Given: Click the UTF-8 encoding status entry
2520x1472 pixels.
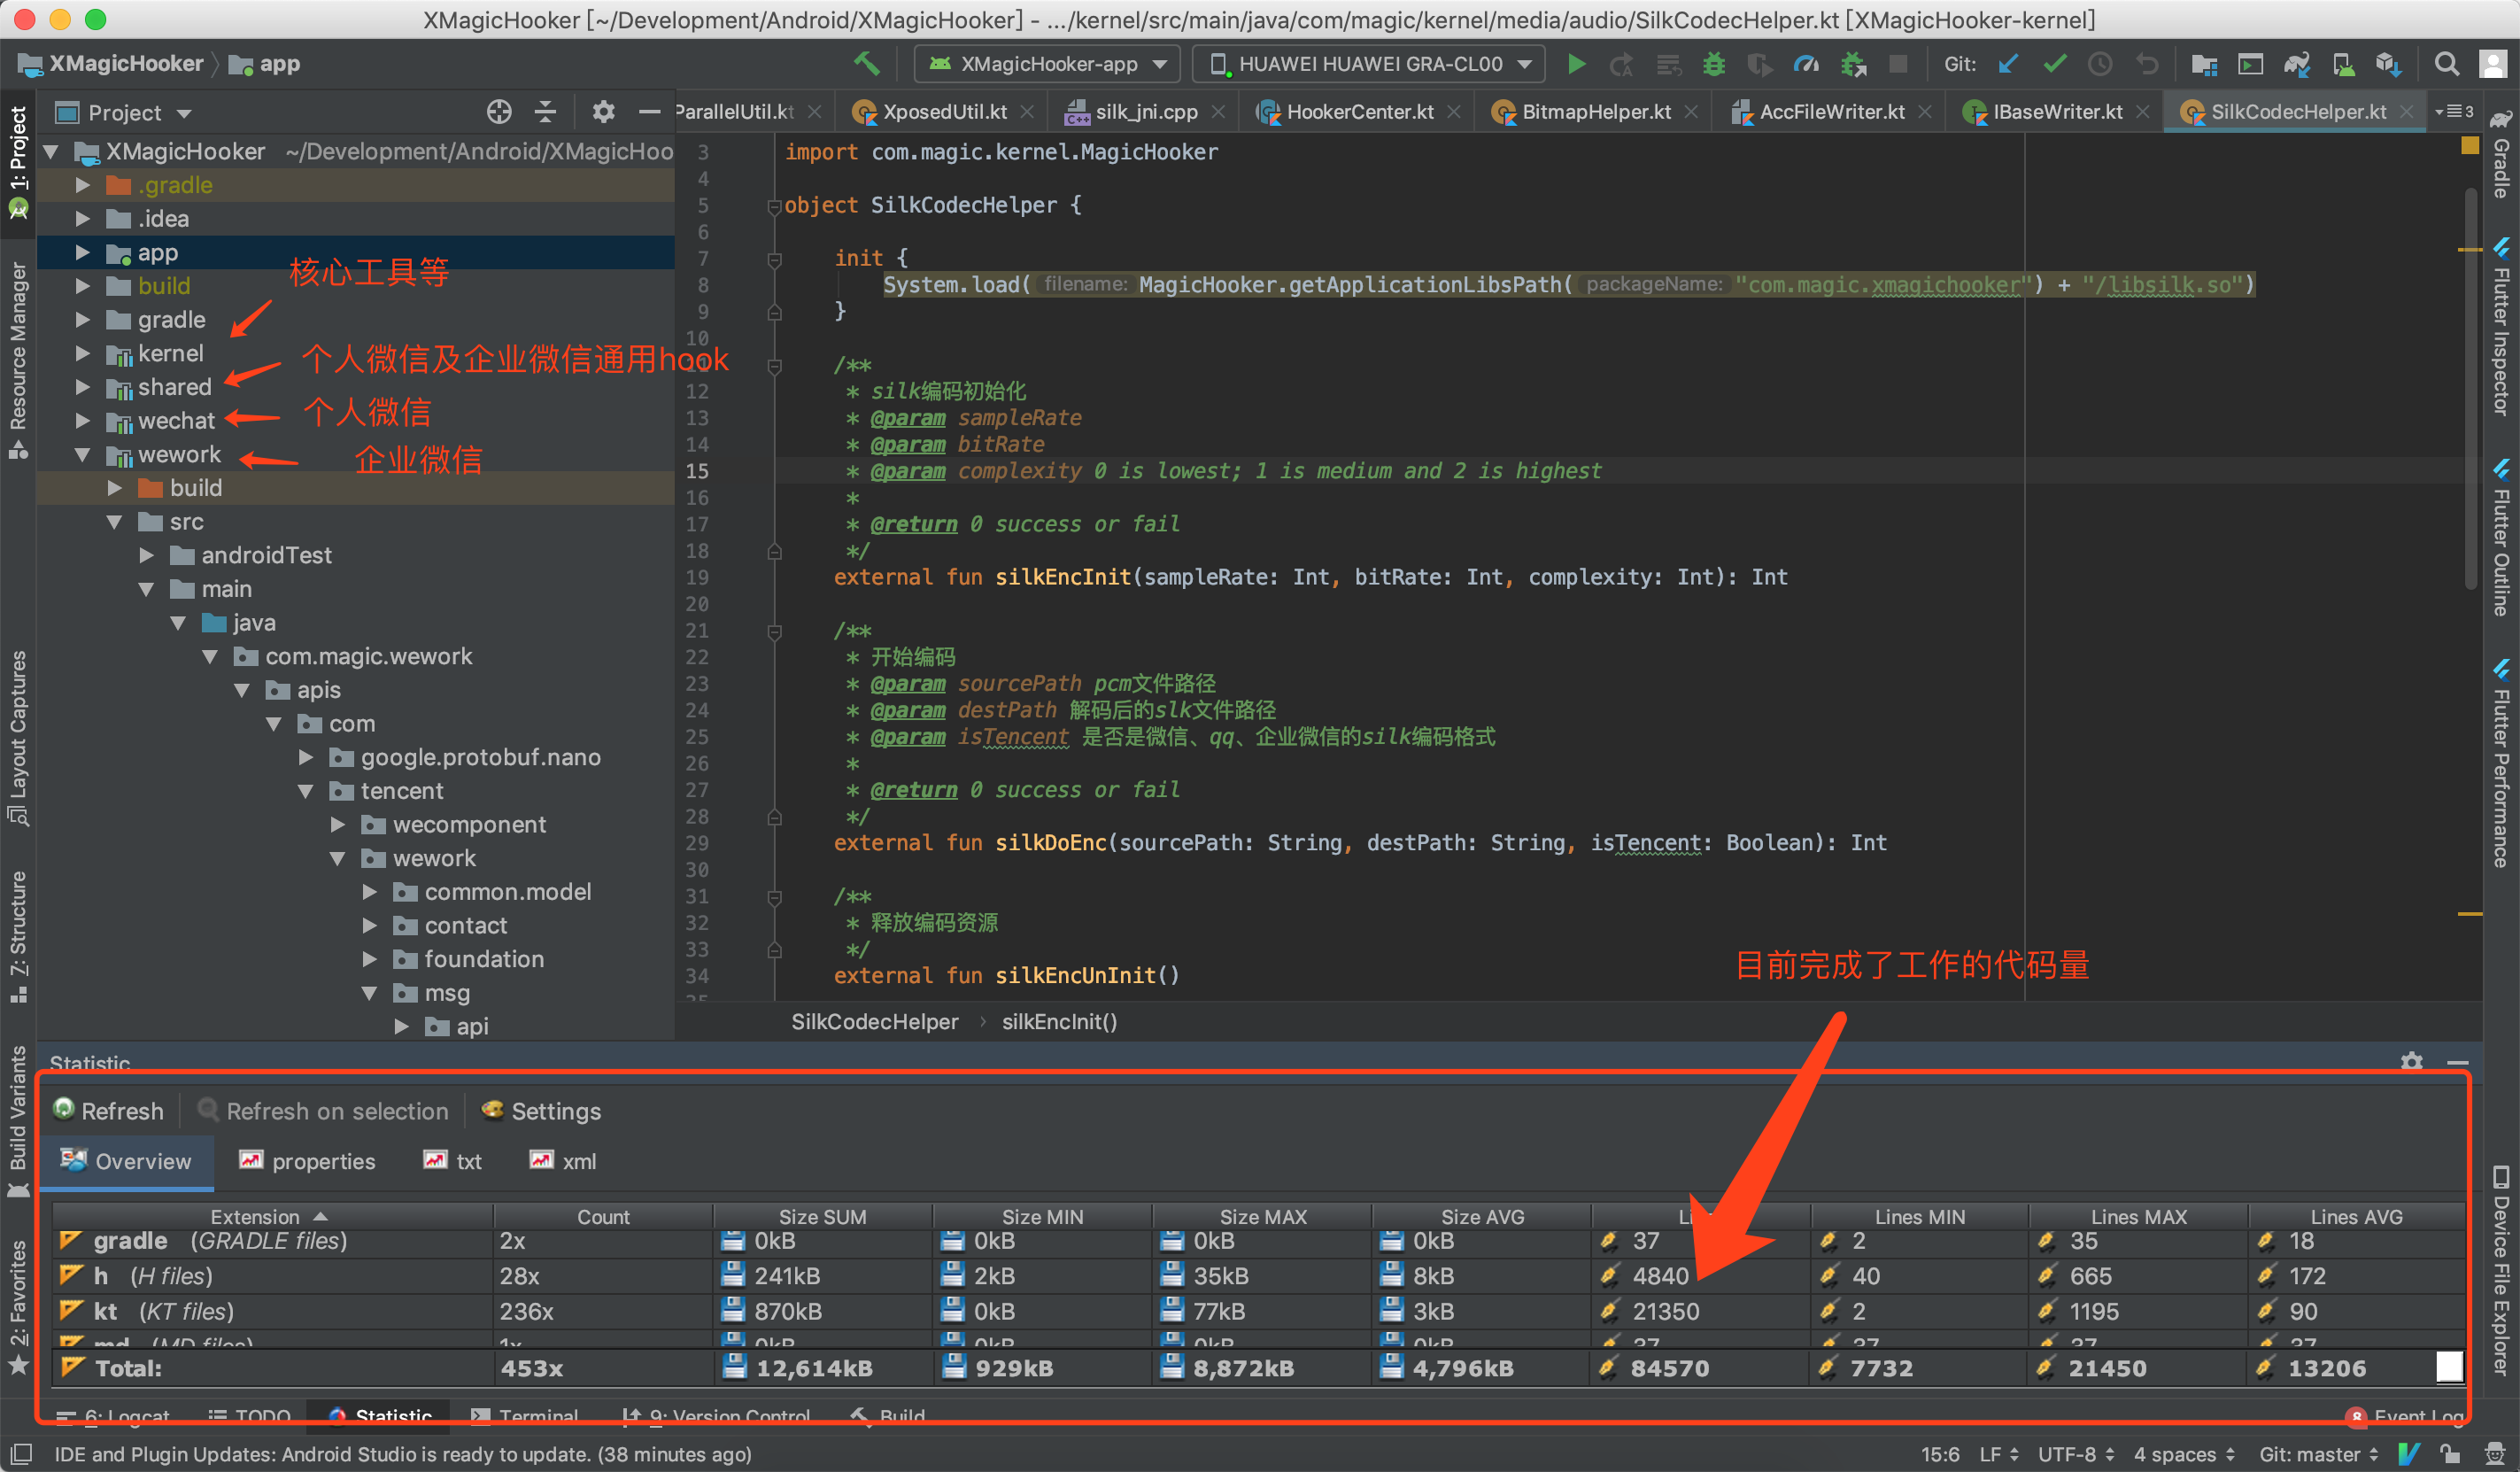Looking at the screenshot, I should pos(2076,1454).
